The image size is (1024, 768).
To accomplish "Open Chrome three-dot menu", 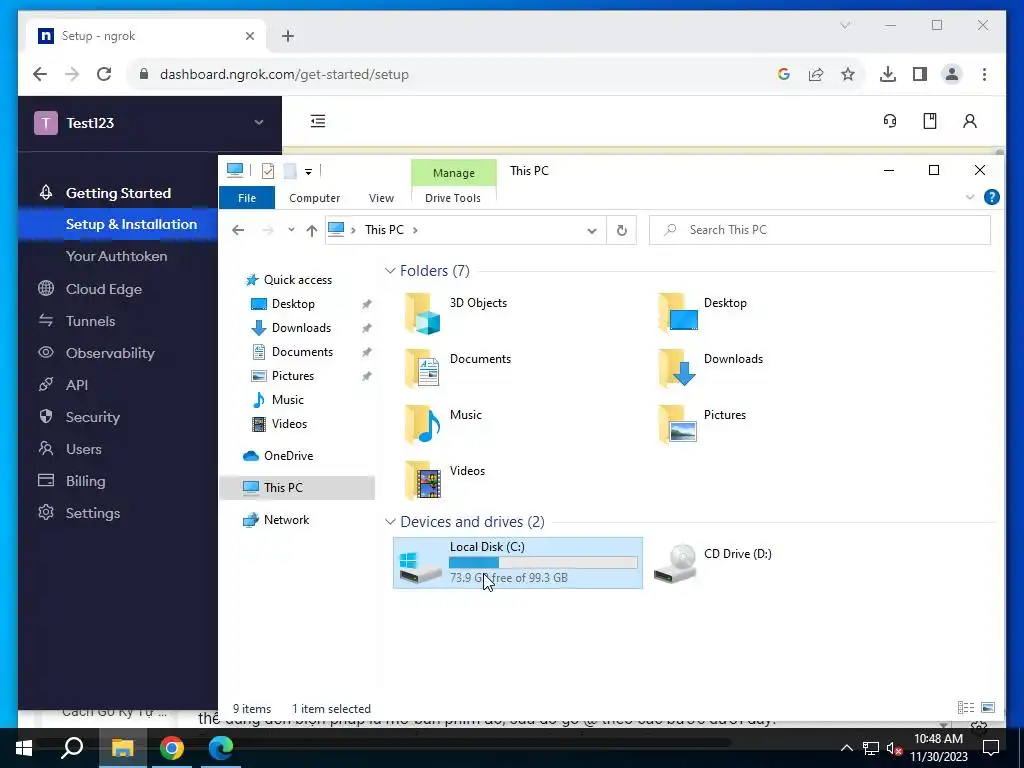I will pyautogui.click(x=984, y=74).
